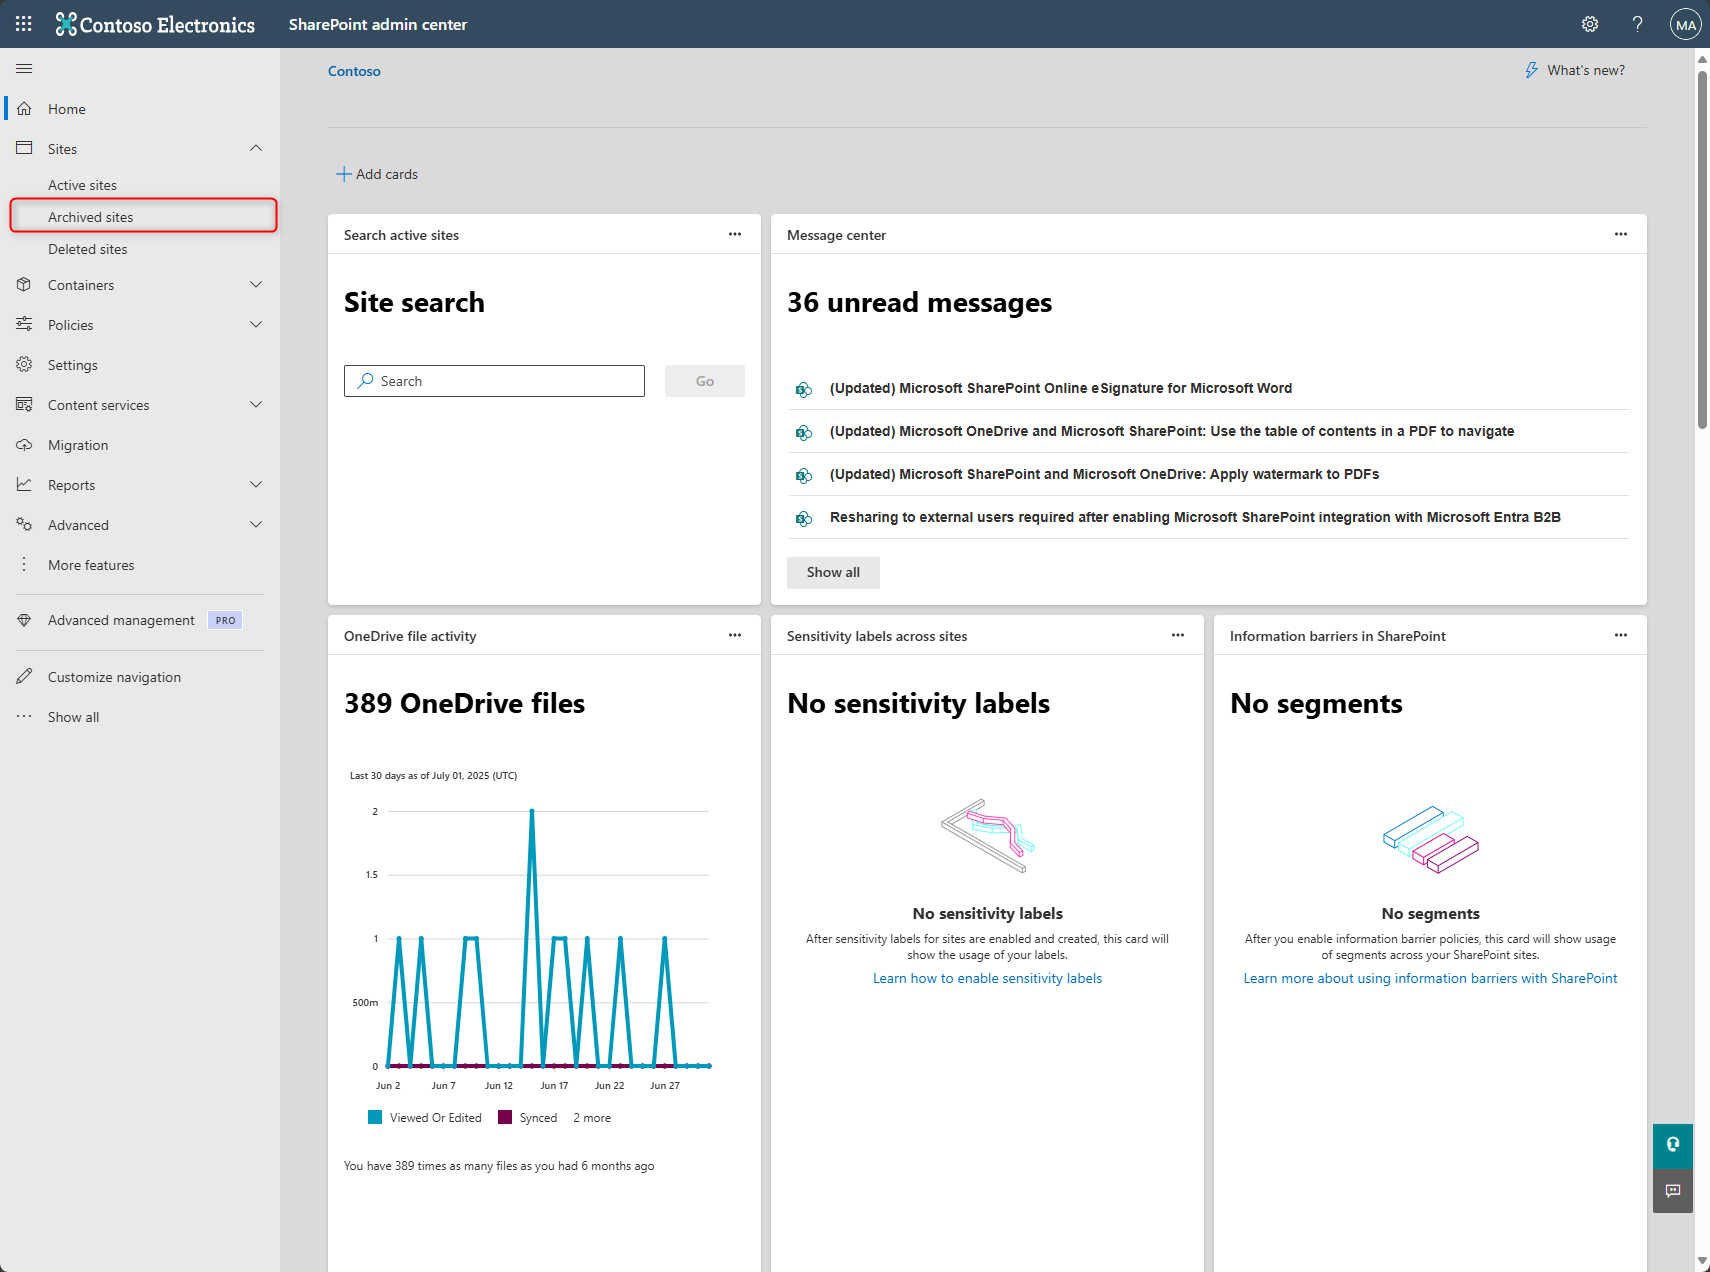The height and width of the screenshot is (1272, 1710).
Task: Select Viewed Or Edited legend swatch
Action: click(x=375, y=1117)
